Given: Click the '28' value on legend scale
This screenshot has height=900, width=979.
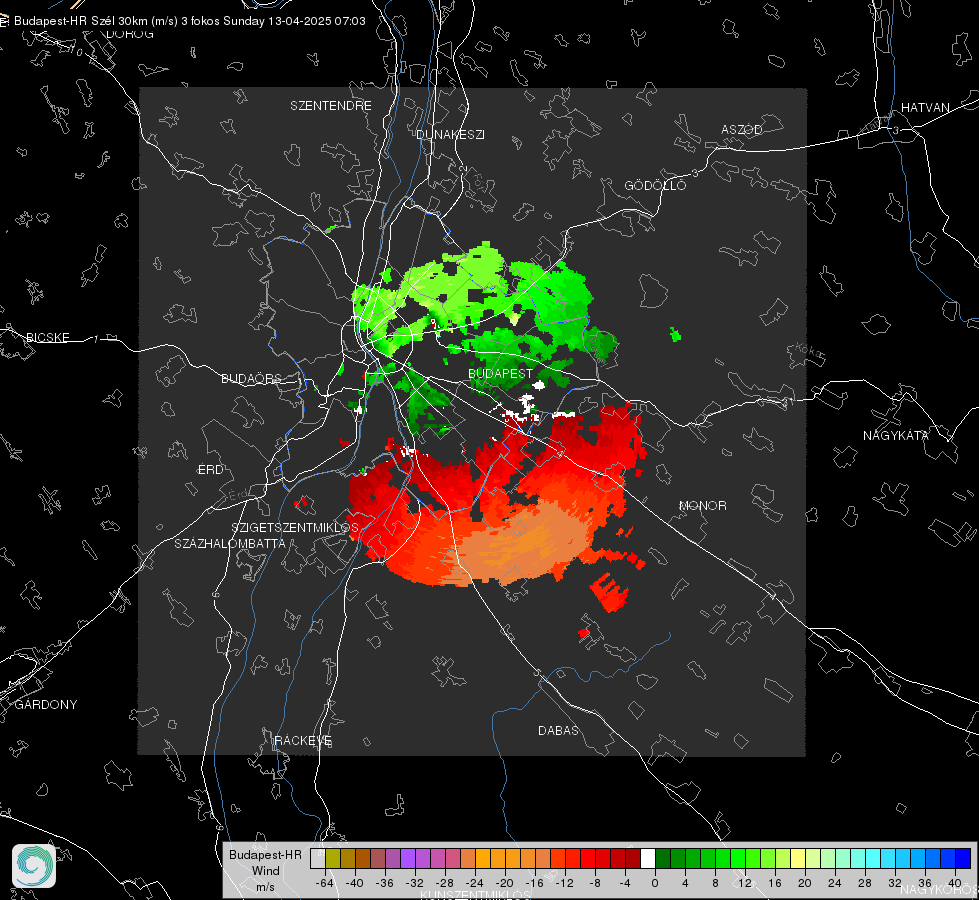Looking at the screenshot, I should (x=864, y=883).
